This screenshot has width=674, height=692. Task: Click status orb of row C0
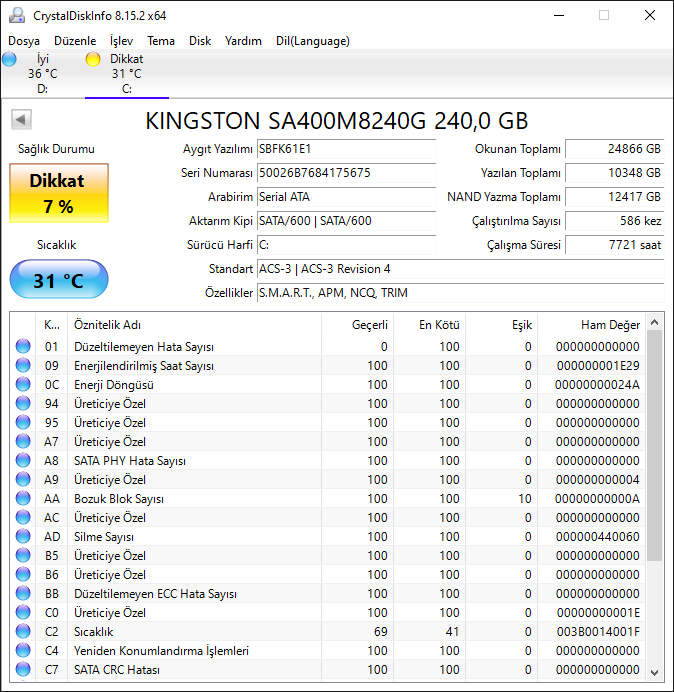click(23, 612)
